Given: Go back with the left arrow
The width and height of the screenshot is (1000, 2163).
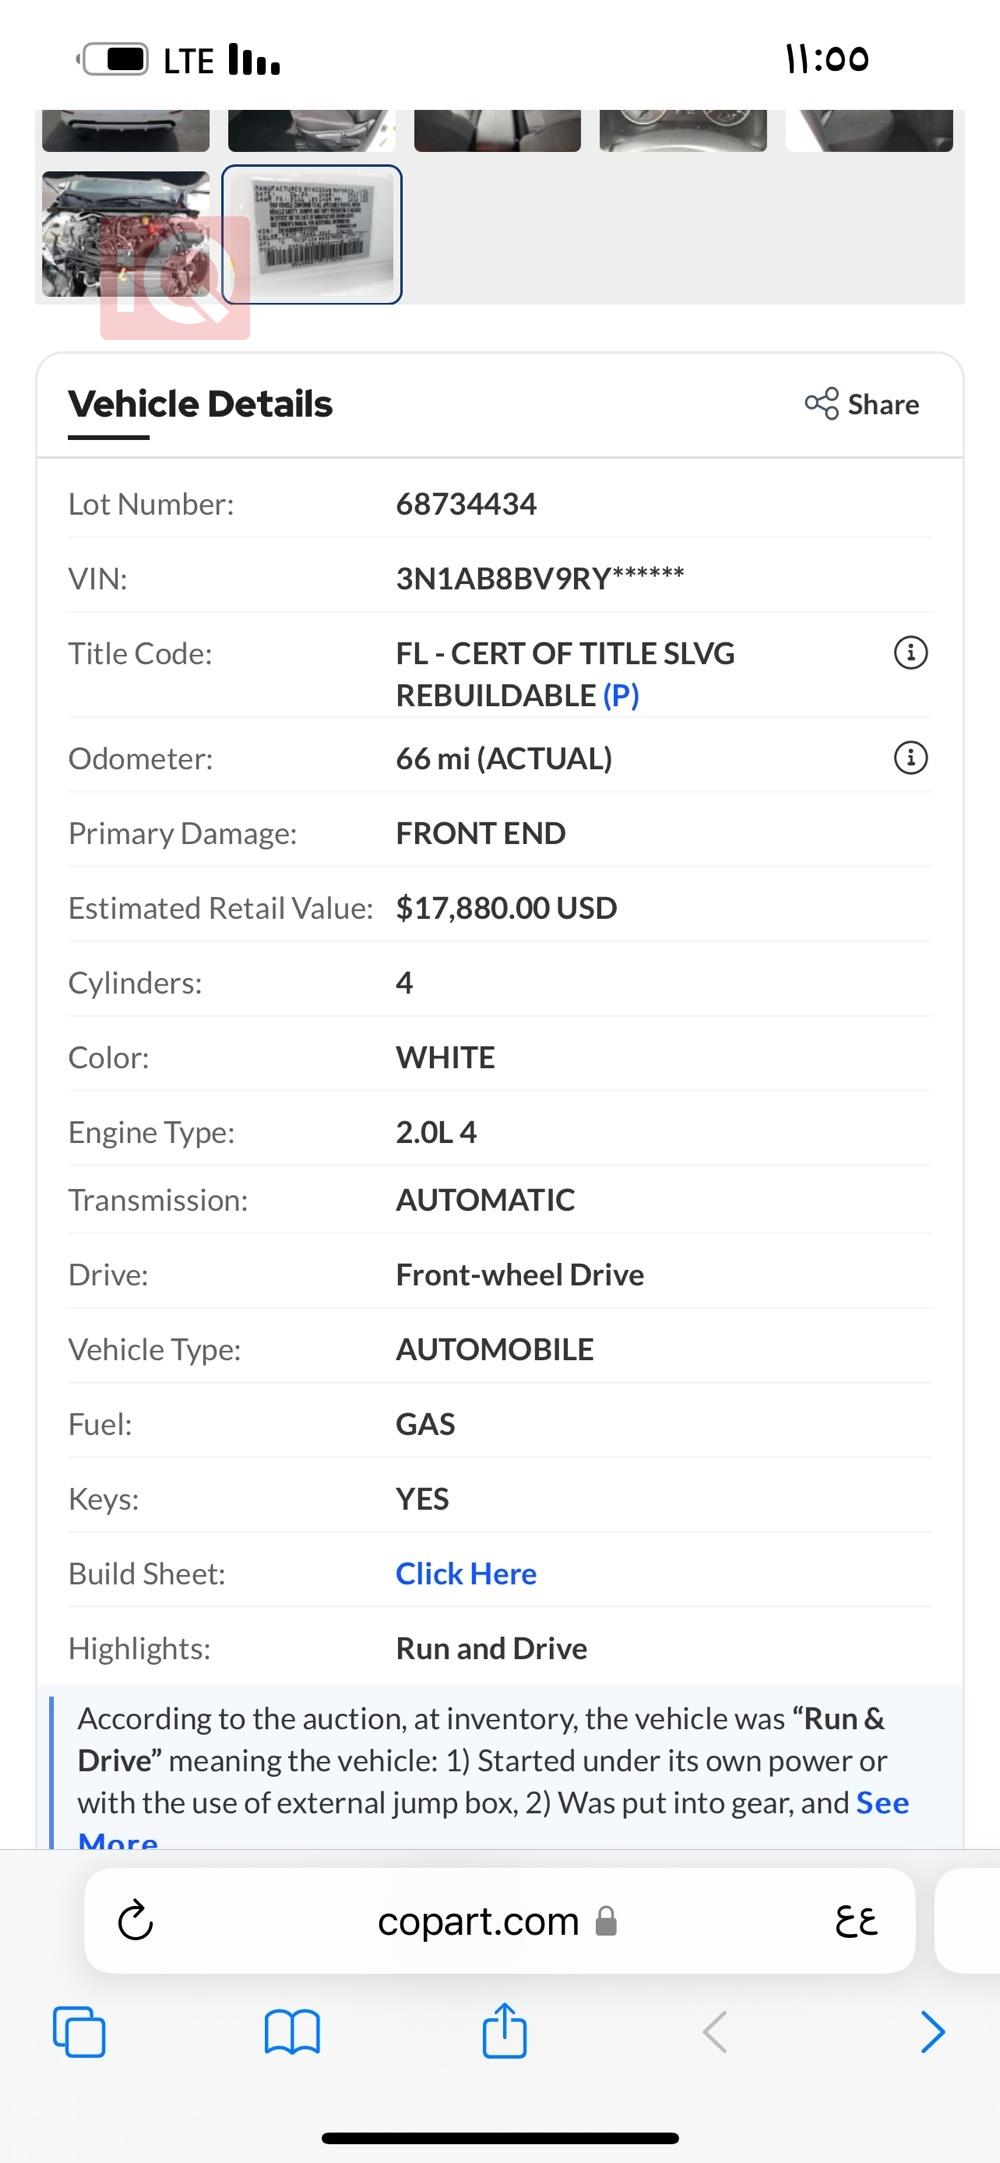Looking at the screenshot, I should (715, 2031).
